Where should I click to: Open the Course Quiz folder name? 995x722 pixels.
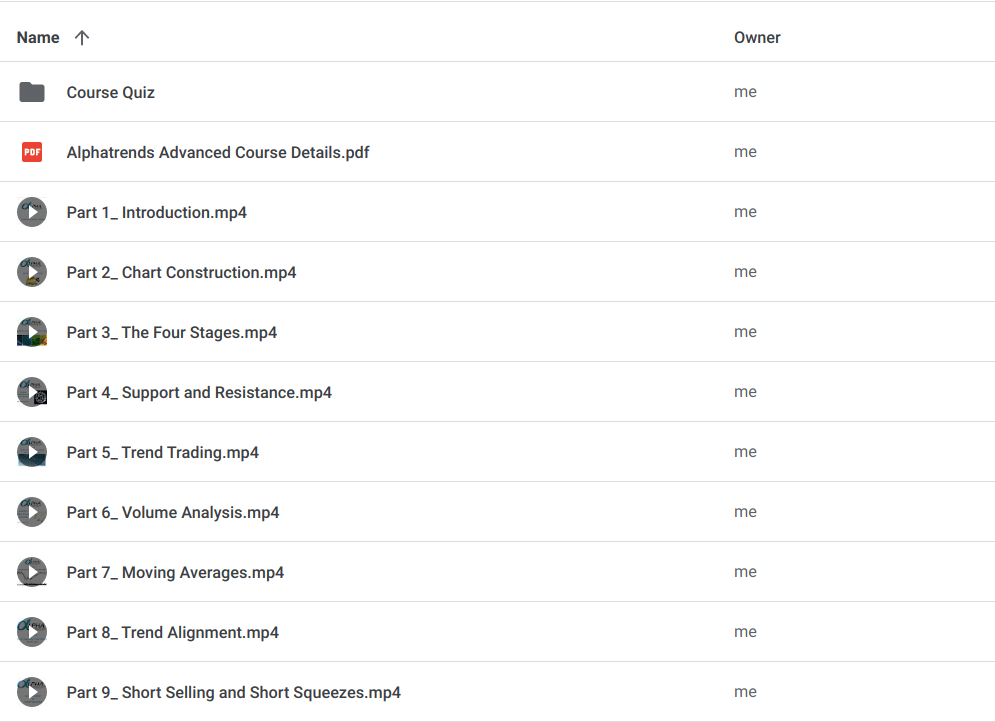pos(110,92)
